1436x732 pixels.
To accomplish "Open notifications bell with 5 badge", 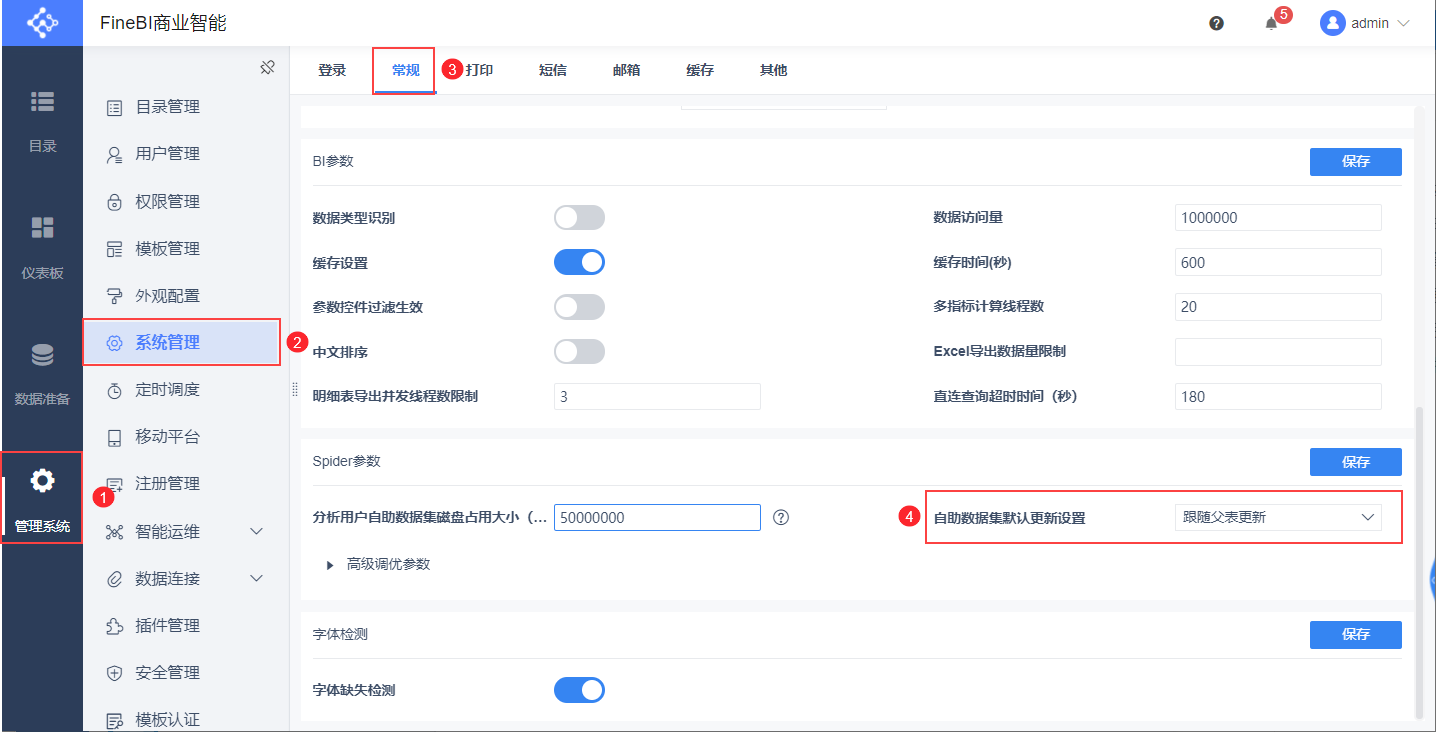I will 1273,22.
